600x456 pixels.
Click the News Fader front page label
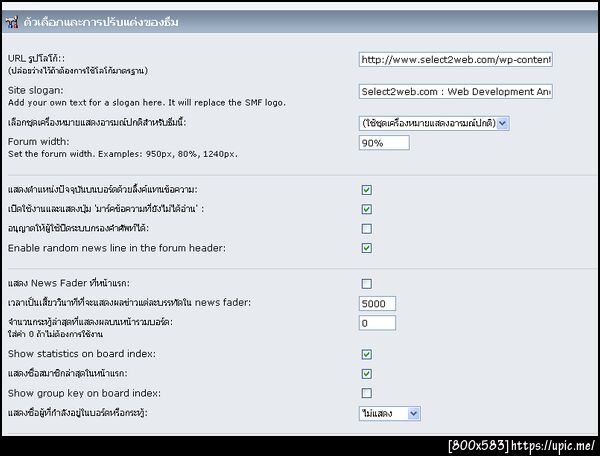click(x=69, y=283)
